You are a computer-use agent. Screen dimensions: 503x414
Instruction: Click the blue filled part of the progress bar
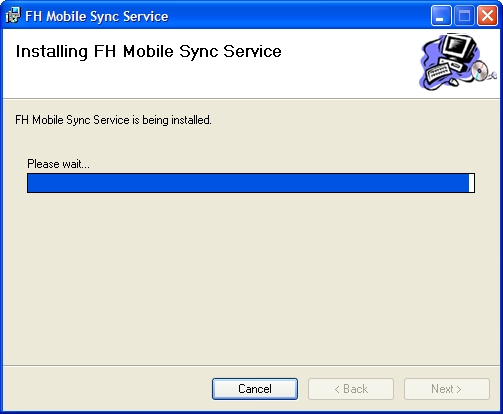(248, 183)
